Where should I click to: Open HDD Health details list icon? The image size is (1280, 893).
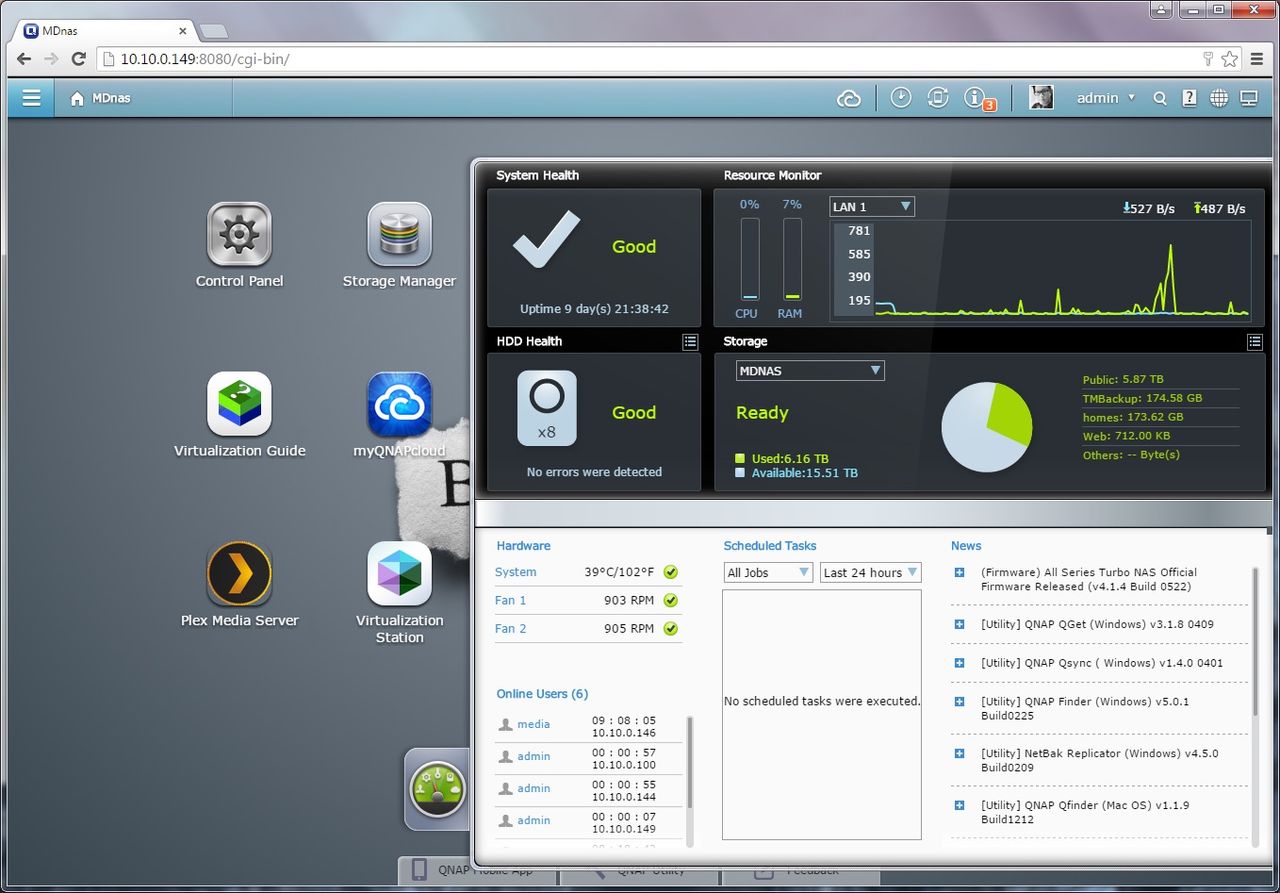690,342
